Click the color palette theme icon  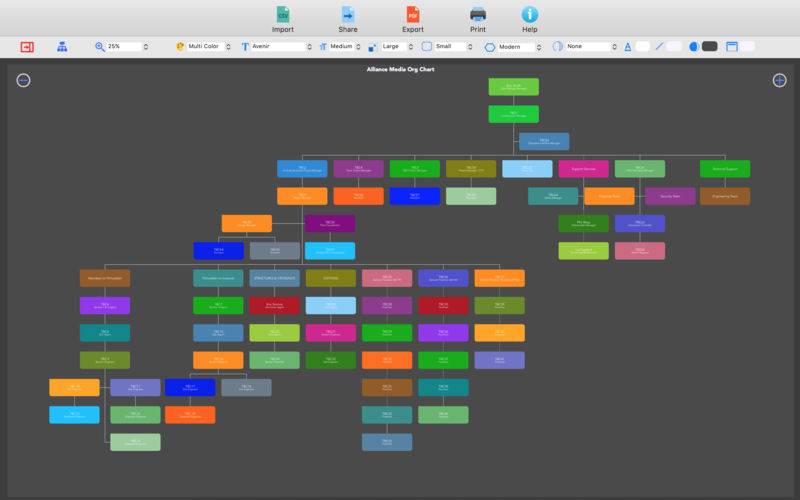tap(180, 46)
